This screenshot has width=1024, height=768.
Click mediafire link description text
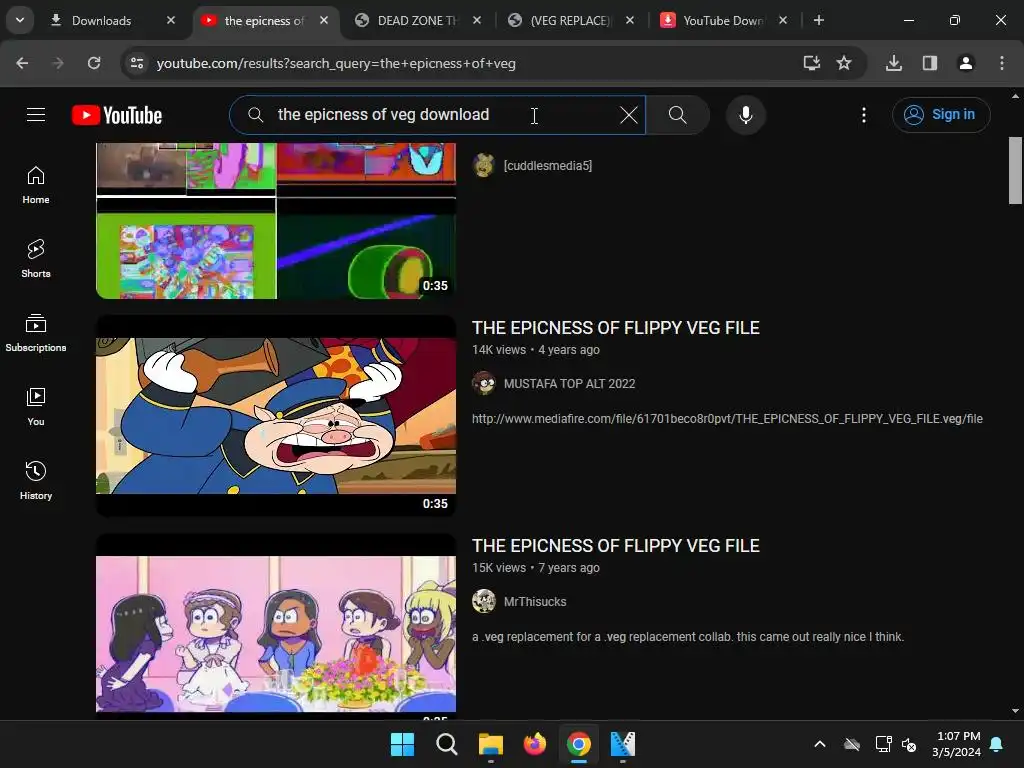tap(727, 419)
